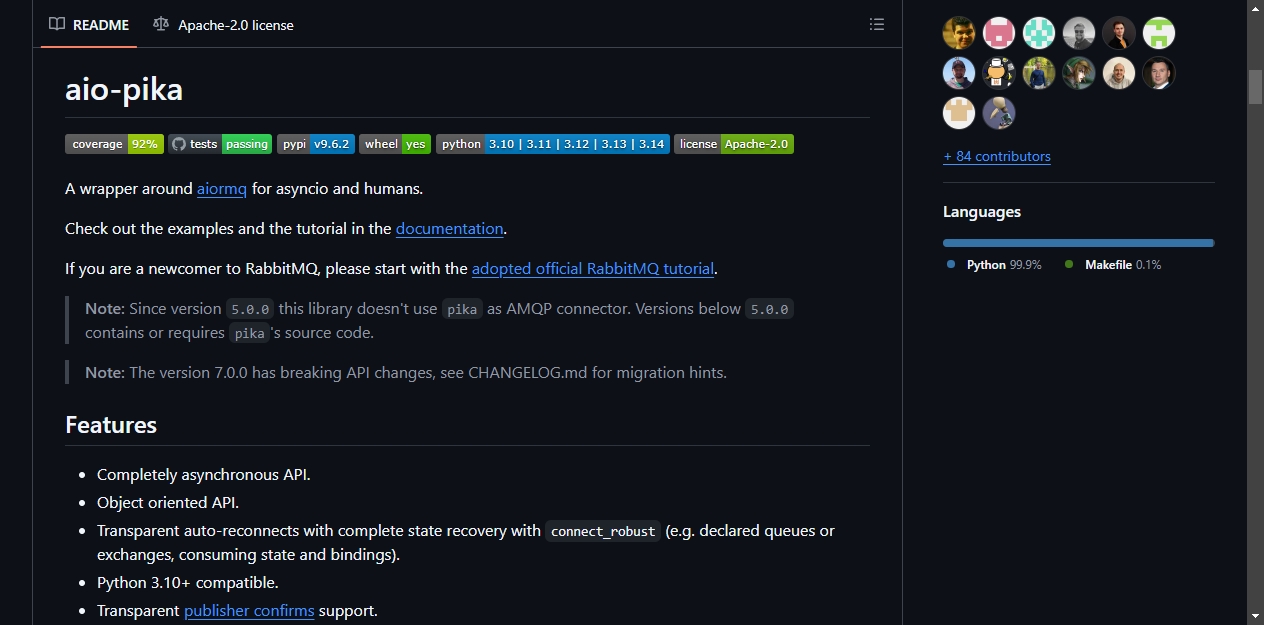The image size is (1264, 625).
Task: Click 'A wrapper around' description text
Action: click(129, 188)
